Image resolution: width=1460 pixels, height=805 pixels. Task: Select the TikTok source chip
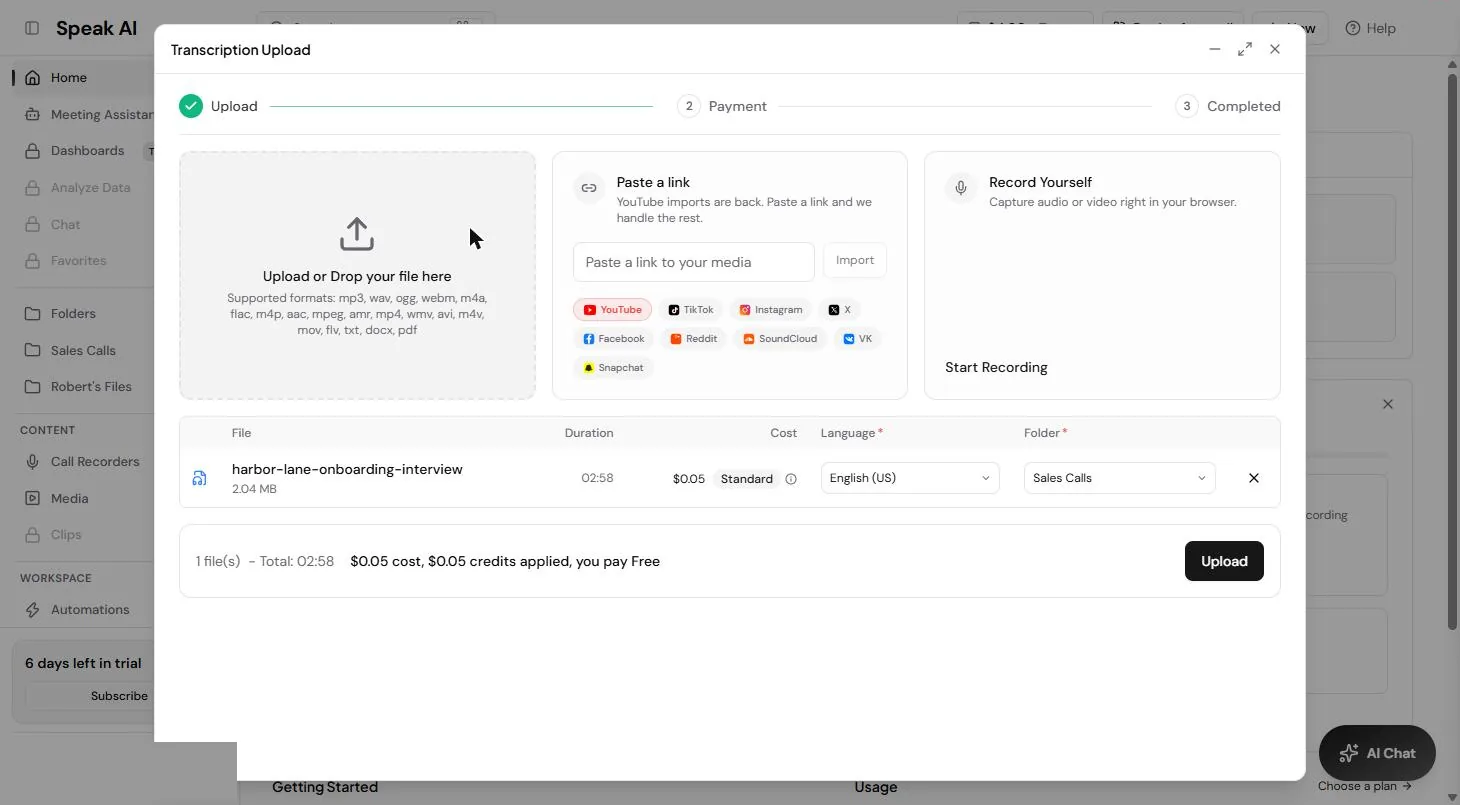coord(691,310)
